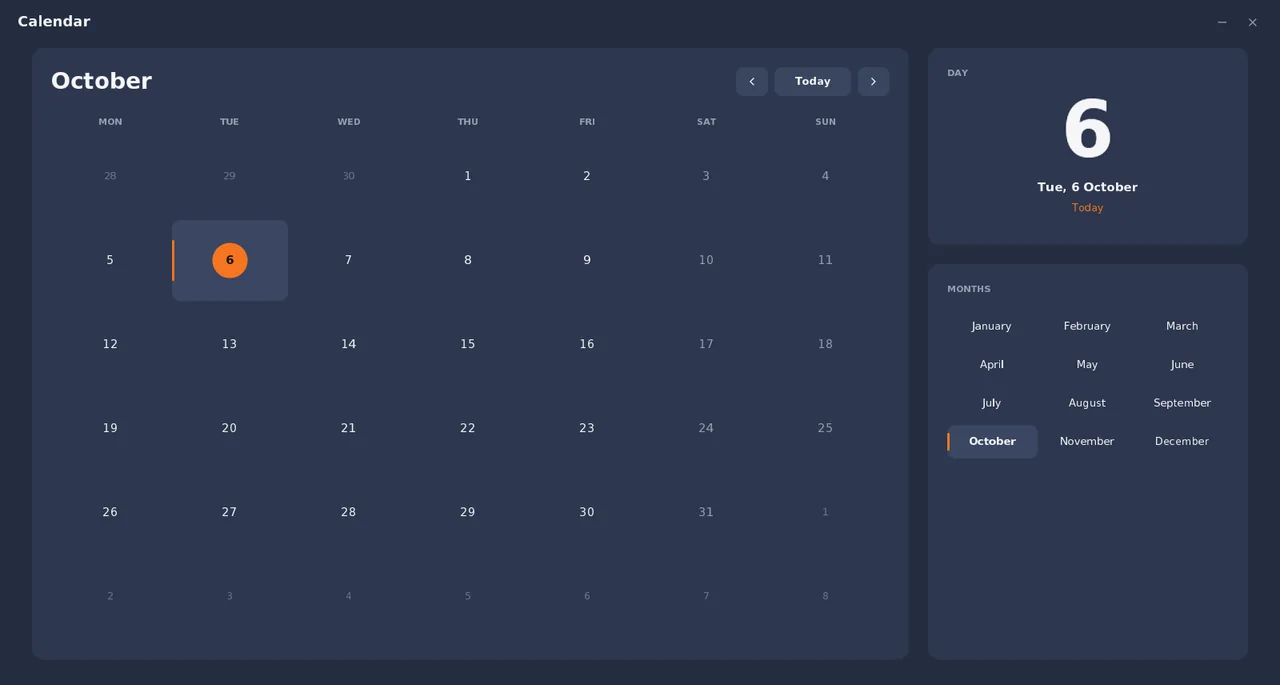
Task: Select the highlighted October month entry
Action: click(x=992, y=442)
